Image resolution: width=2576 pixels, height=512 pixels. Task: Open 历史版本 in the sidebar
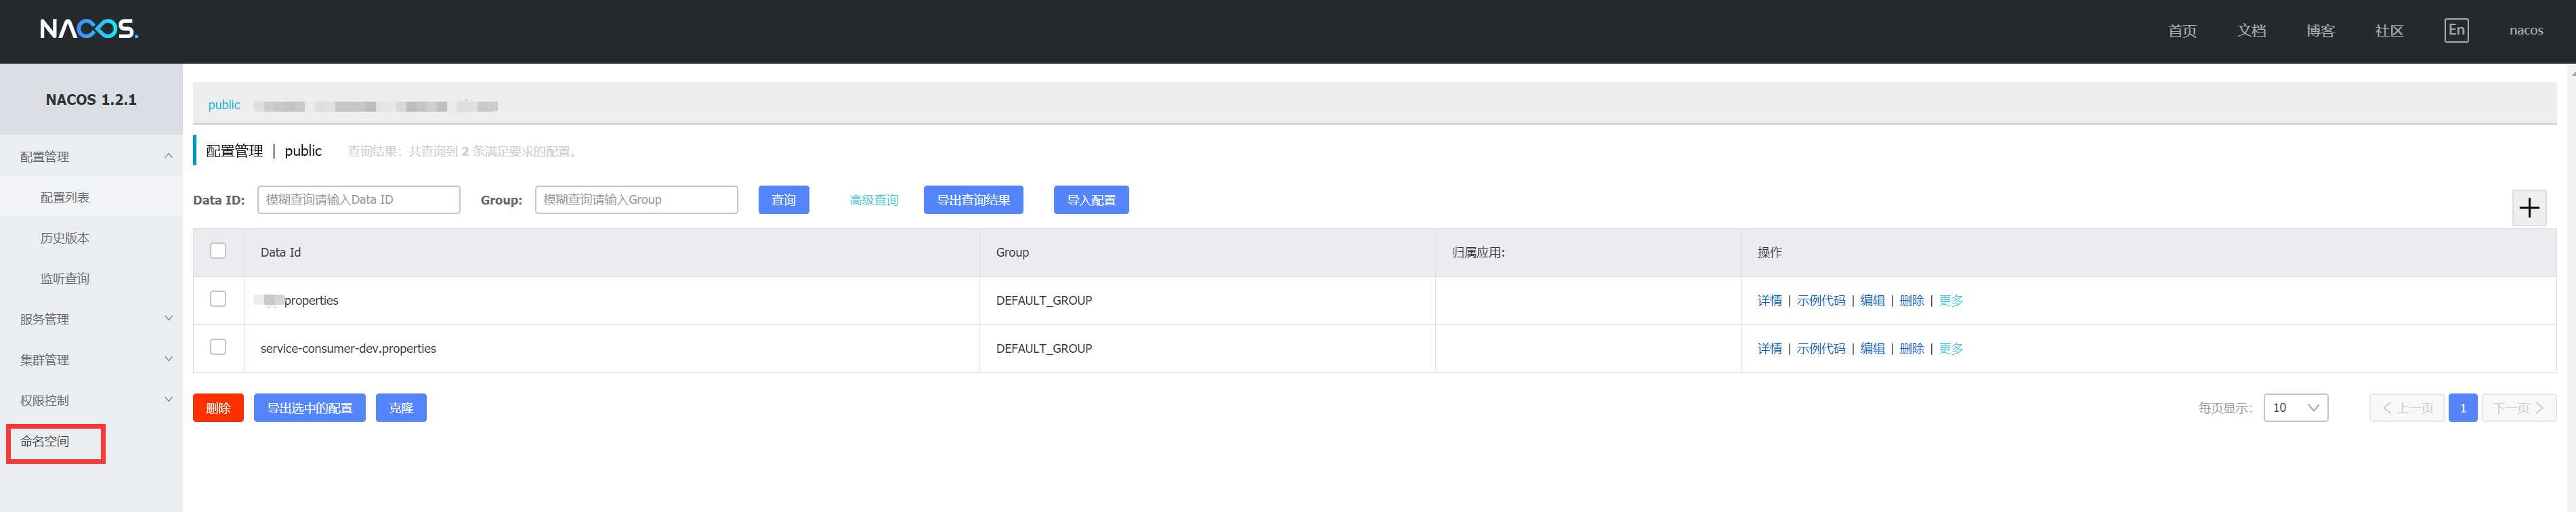point(65,238)
